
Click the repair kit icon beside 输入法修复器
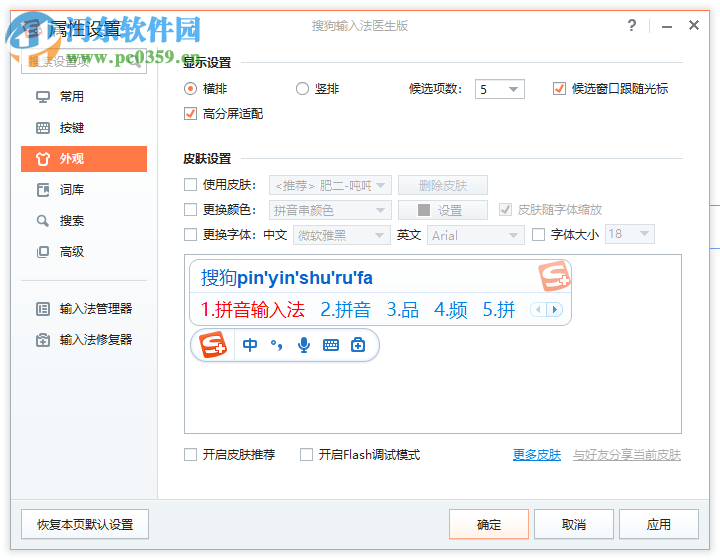(x=43, y=340)
